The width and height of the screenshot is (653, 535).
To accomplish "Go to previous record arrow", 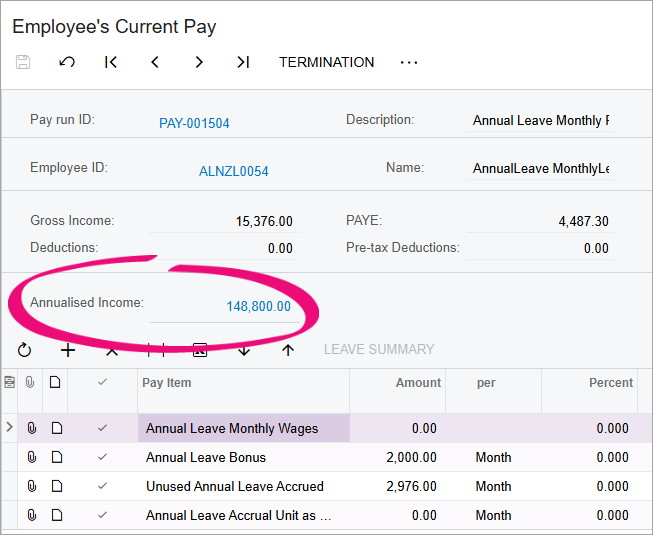I will tap(155, 62).
